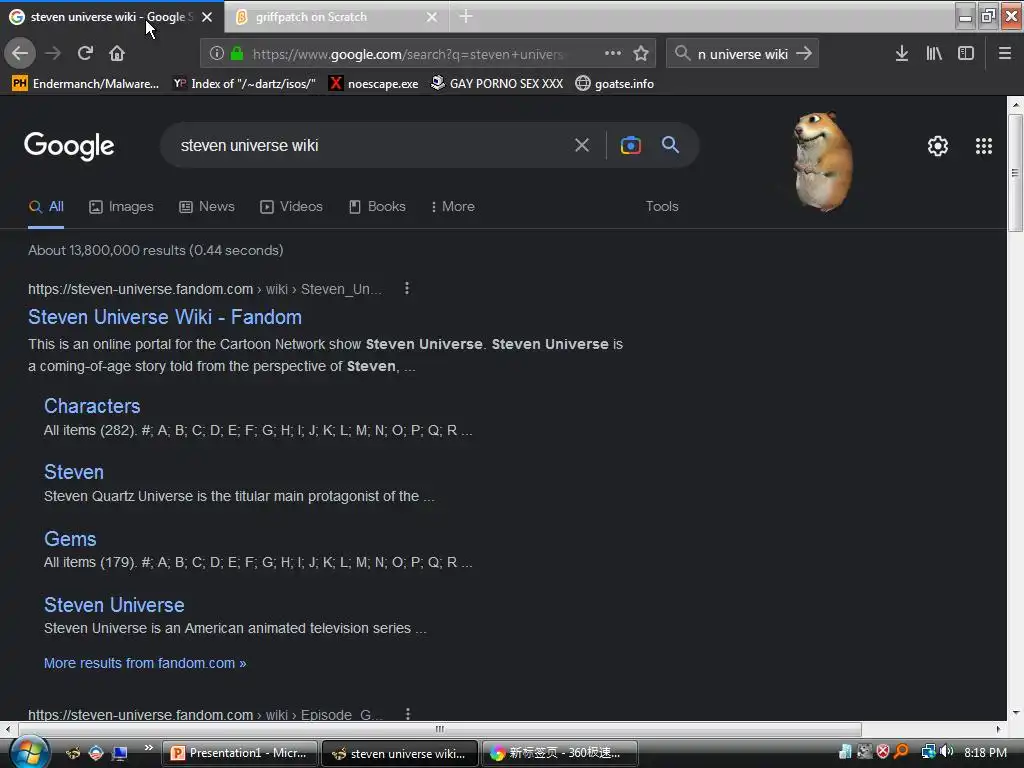
Task: Click the horizontal scroll right arrow
Action: [x=999, y=729]
